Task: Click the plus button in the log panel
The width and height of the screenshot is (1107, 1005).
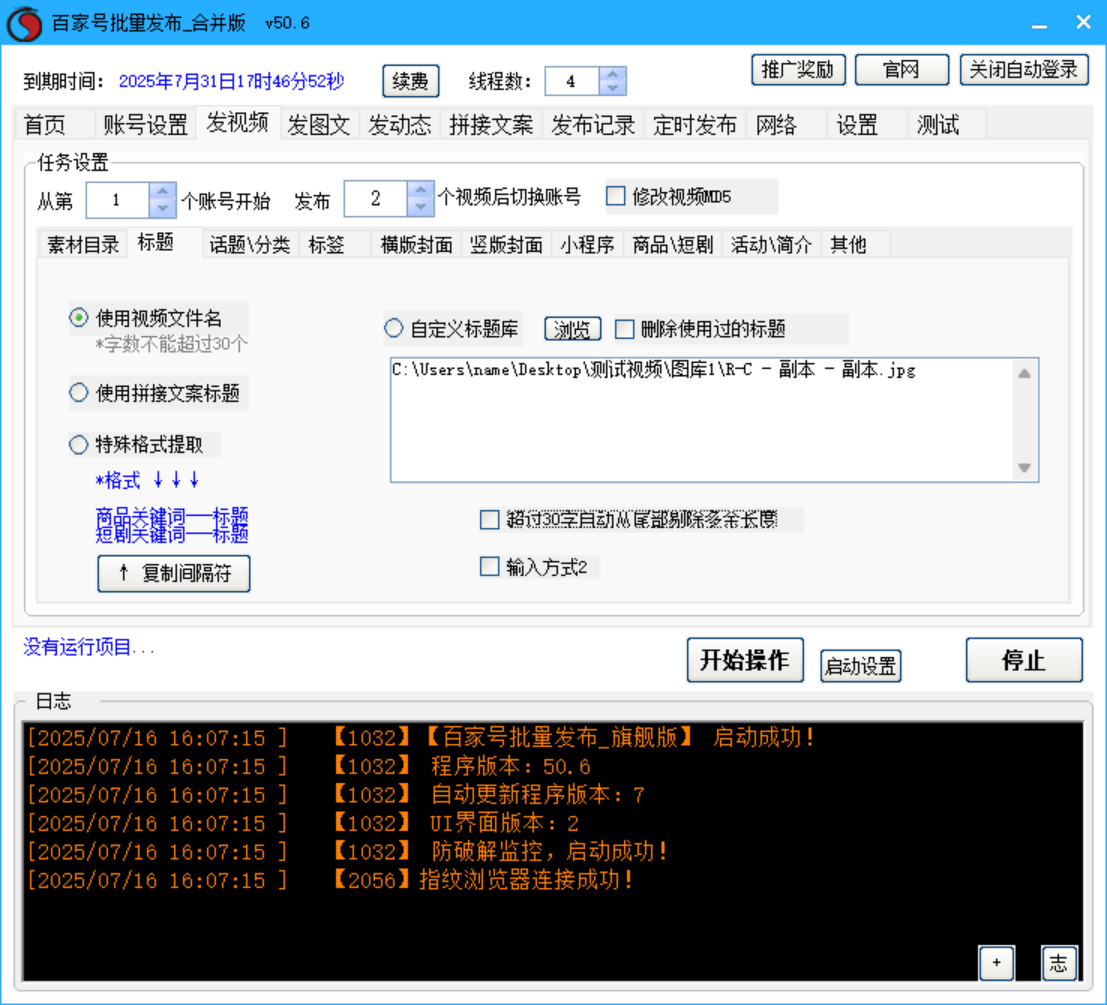Action: [x=997, y=963]
